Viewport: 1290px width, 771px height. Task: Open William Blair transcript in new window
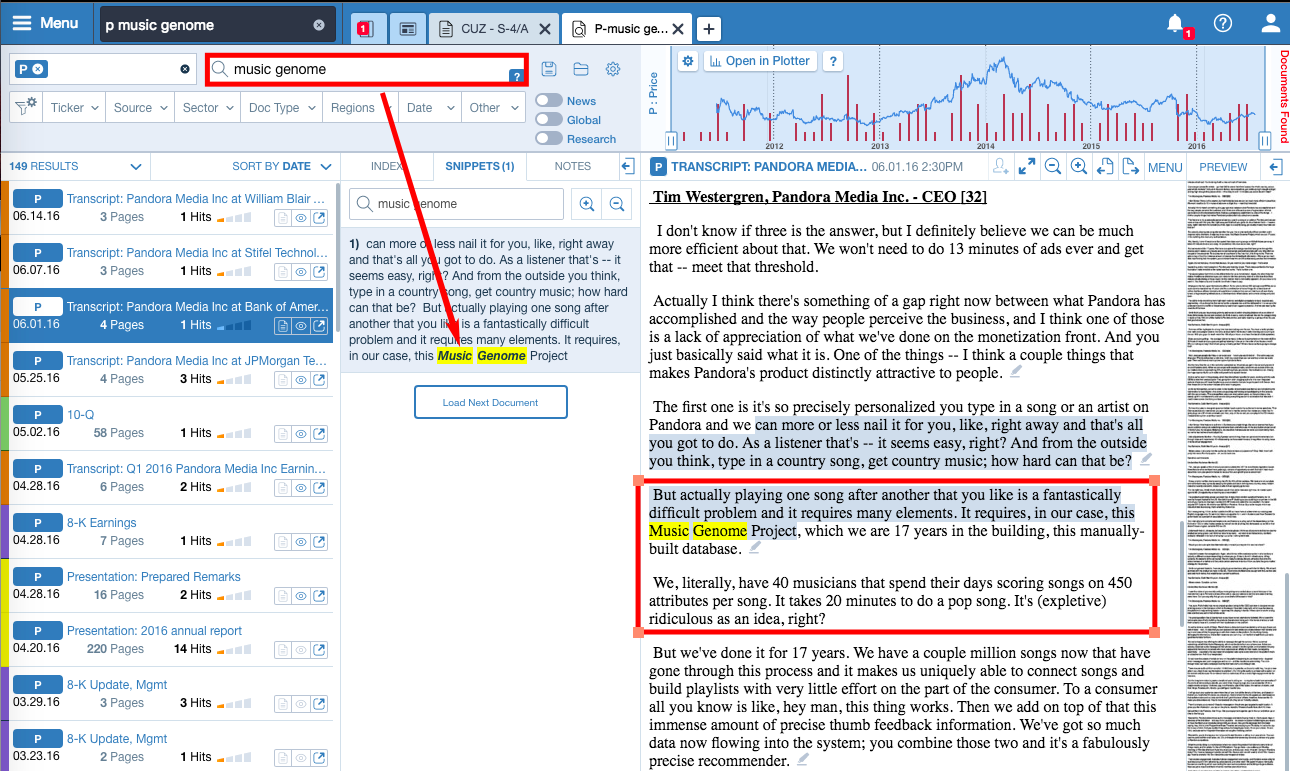[319, 217]
